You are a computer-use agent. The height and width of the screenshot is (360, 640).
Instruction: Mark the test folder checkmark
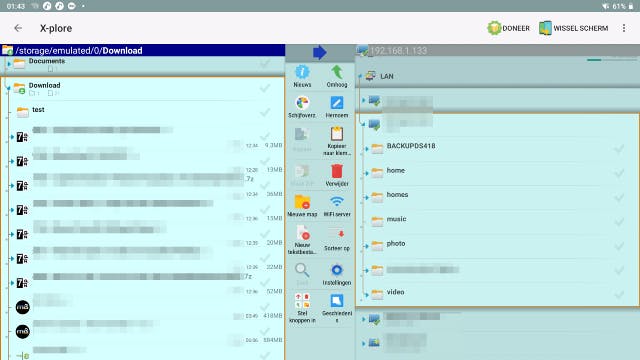pyautogui.click(x=265, y=112)
